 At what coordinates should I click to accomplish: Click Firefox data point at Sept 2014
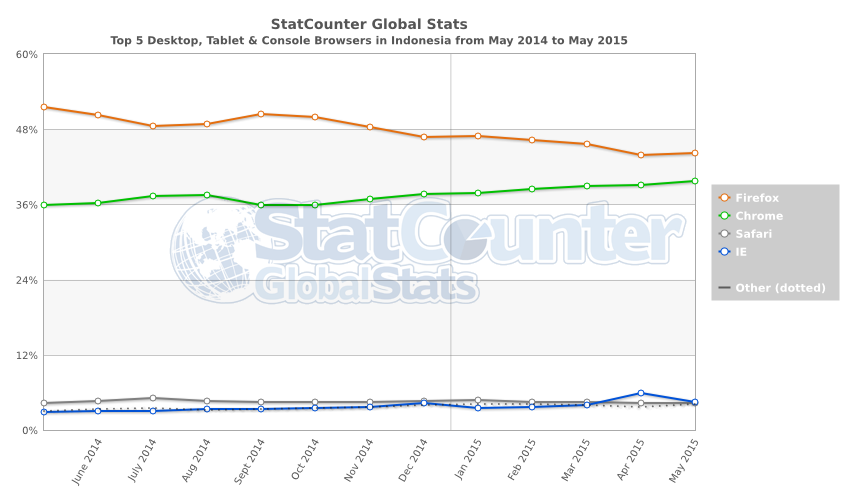pyautogui.click(x=260, y=114)
